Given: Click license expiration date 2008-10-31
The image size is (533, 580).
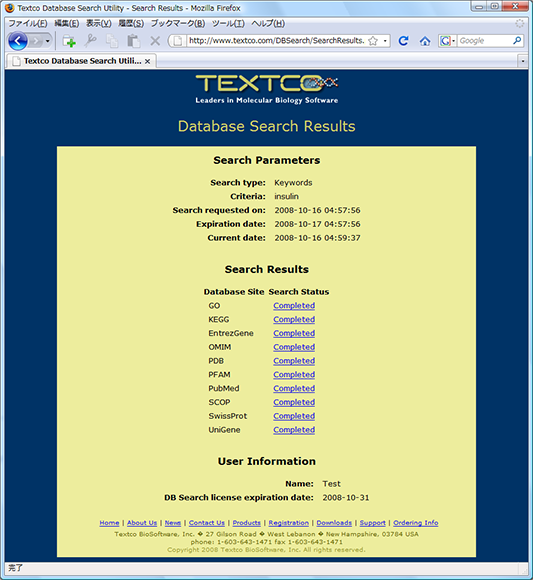Looking at the screenshot, I should [x=346, y=498].
